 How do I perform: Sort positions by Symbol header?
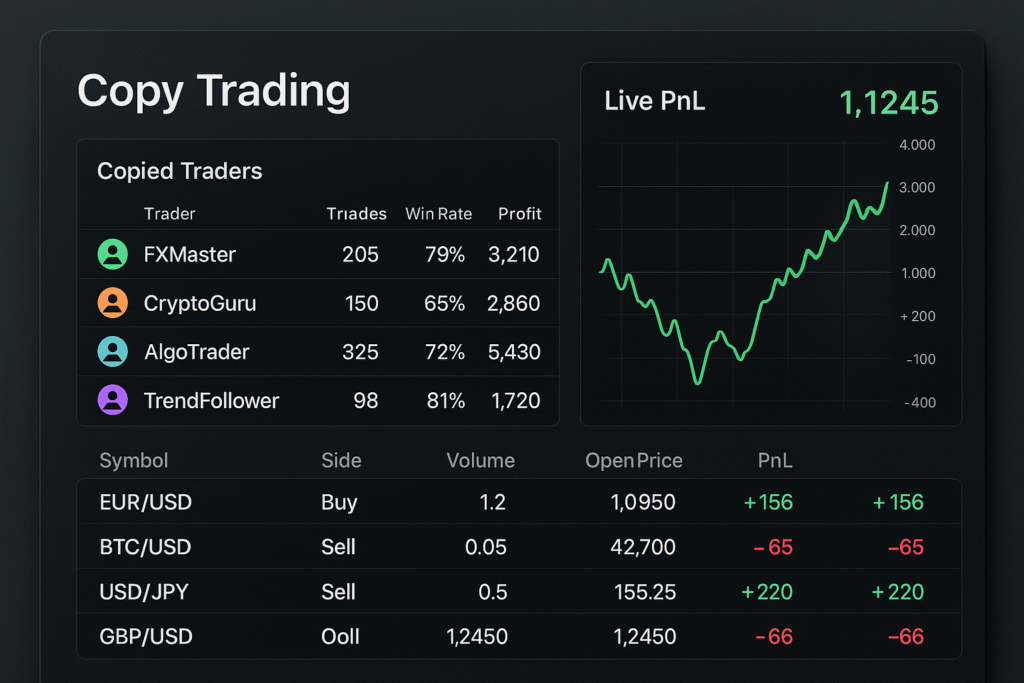coord(134,461)
